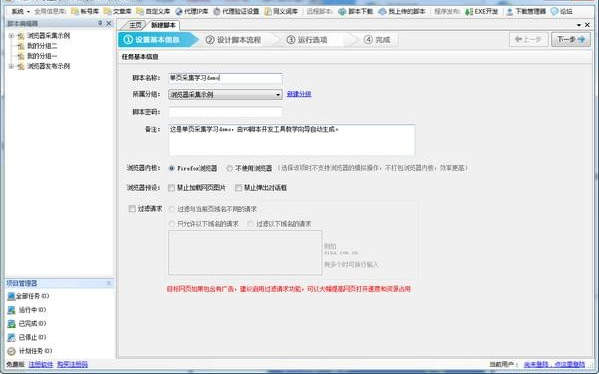The width and height of the screenshot is (599, 374).
Task: Click the 上一步 button
Action: tap(529, 39)
